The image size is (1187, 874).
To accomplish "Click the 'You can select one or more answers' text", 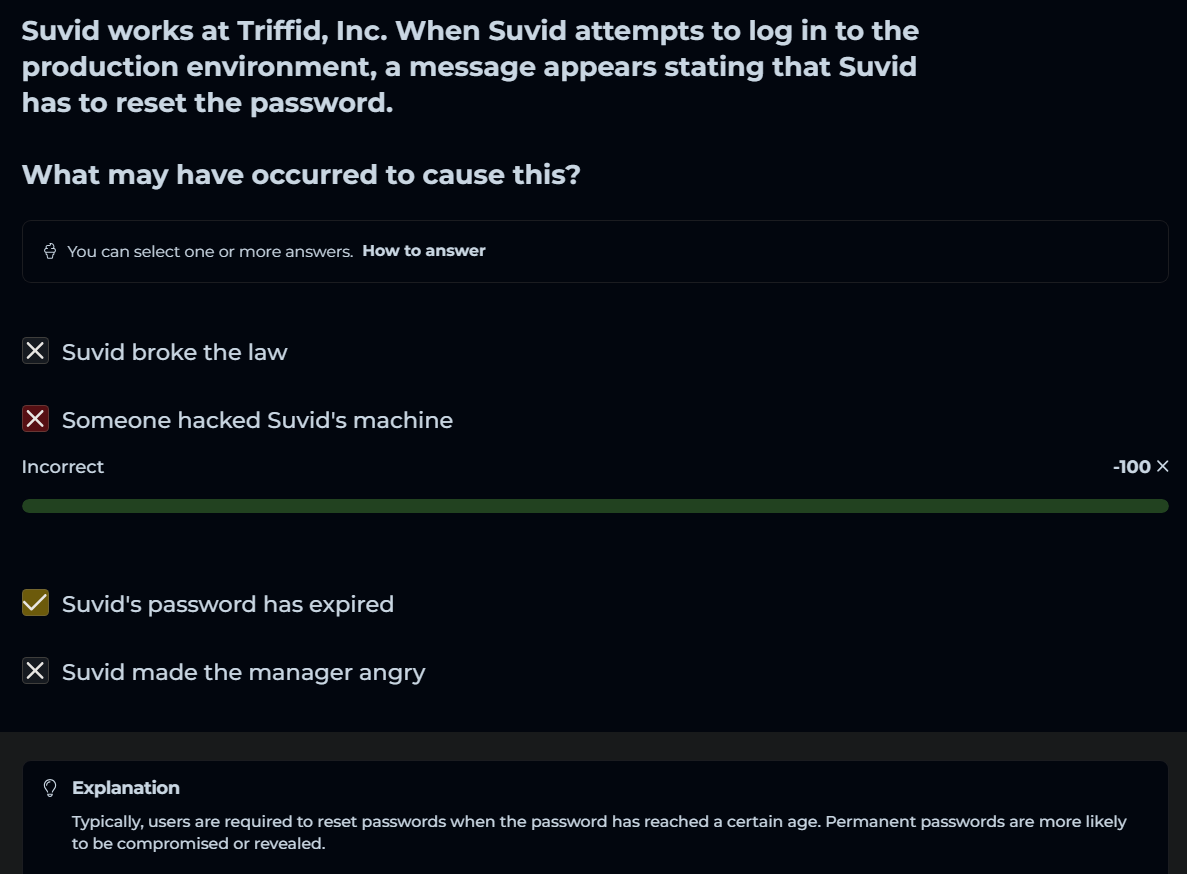I will (x=210, y=251).
